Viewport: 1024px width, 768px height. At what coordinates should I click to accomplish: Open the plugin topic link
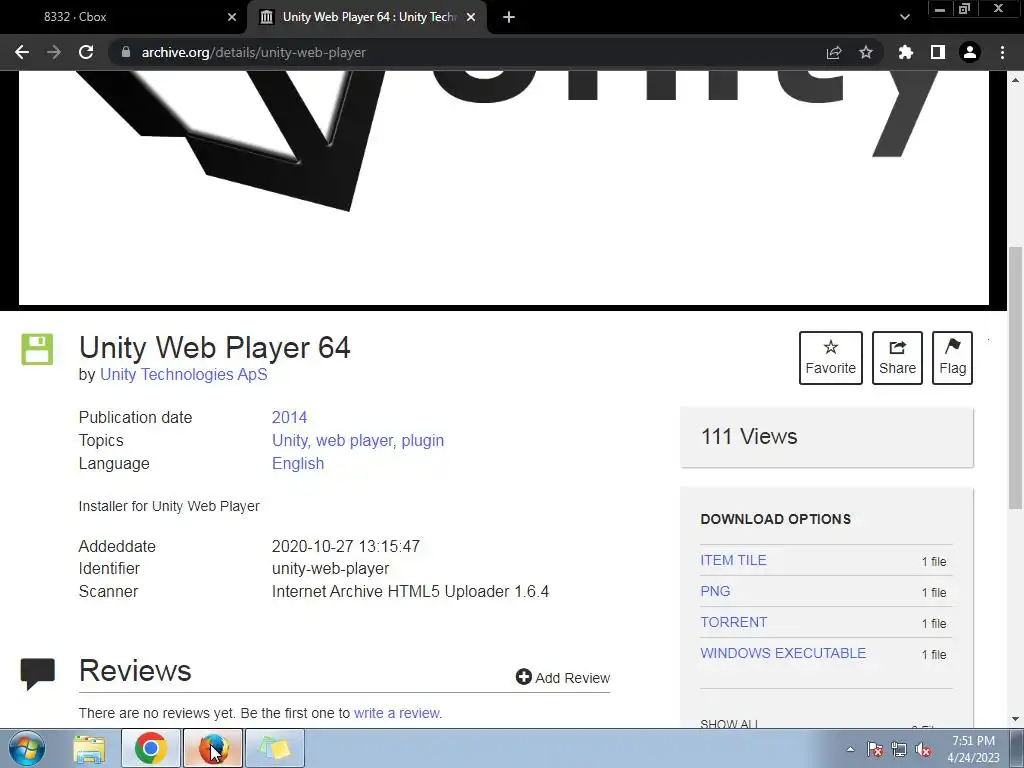pos(423,440)
